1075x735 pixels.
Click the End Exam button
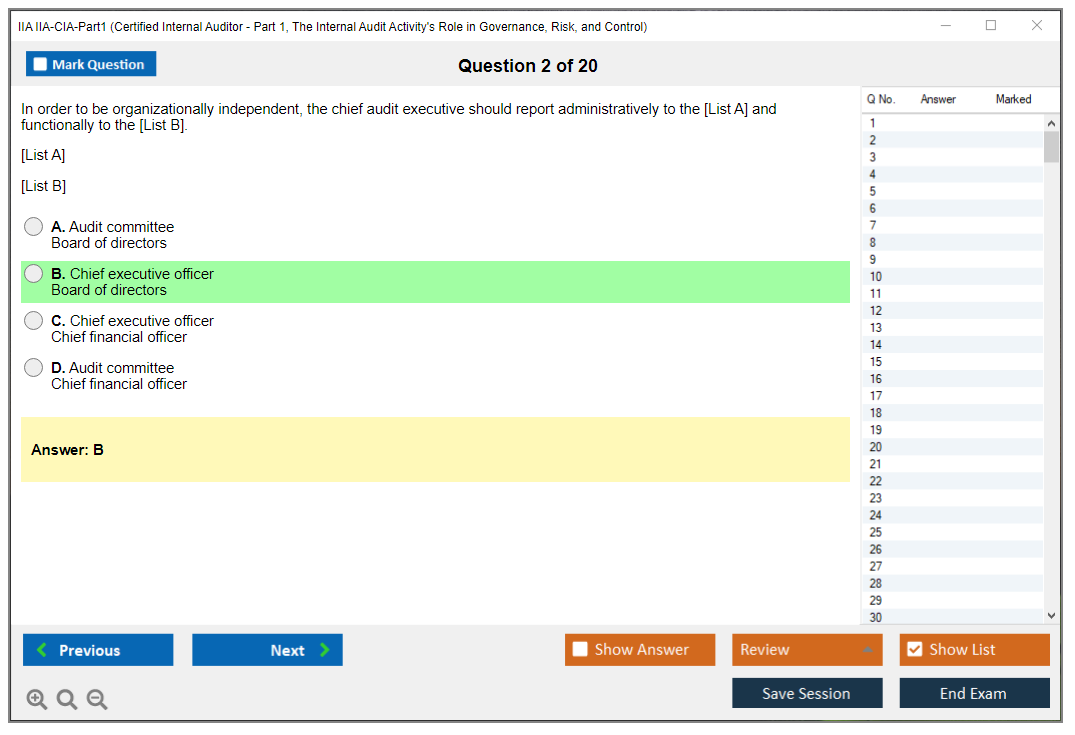click(974, 693)
